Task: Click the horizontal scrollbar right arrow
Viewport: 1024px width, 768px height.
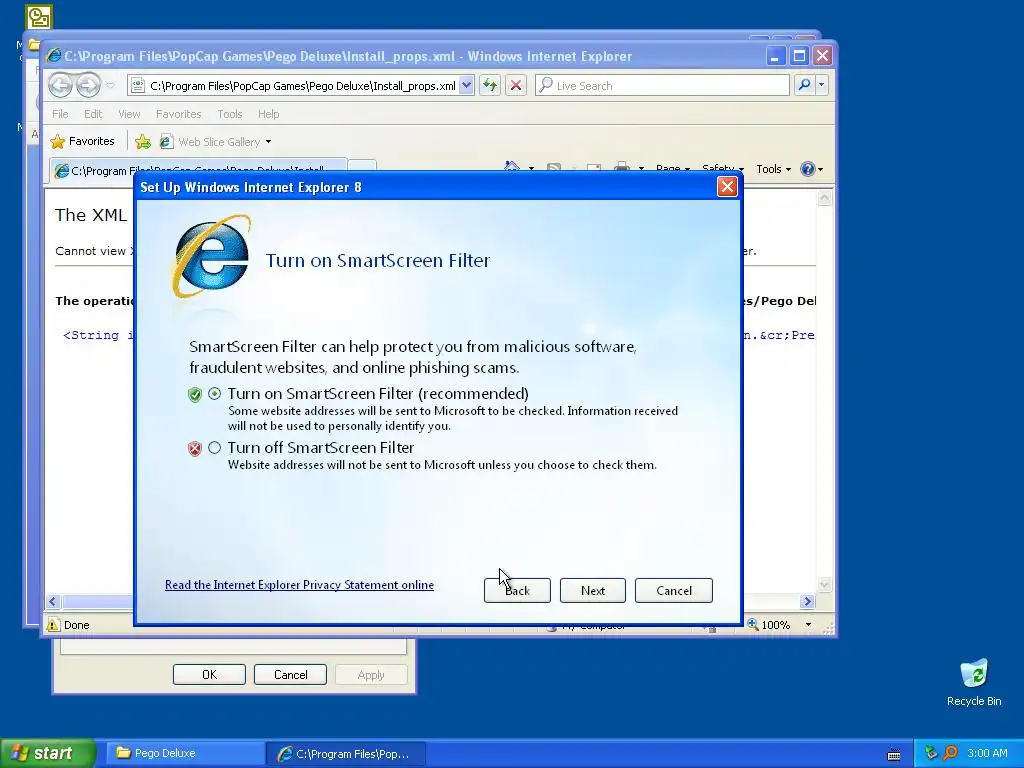Action: click(x=807, y=601)
